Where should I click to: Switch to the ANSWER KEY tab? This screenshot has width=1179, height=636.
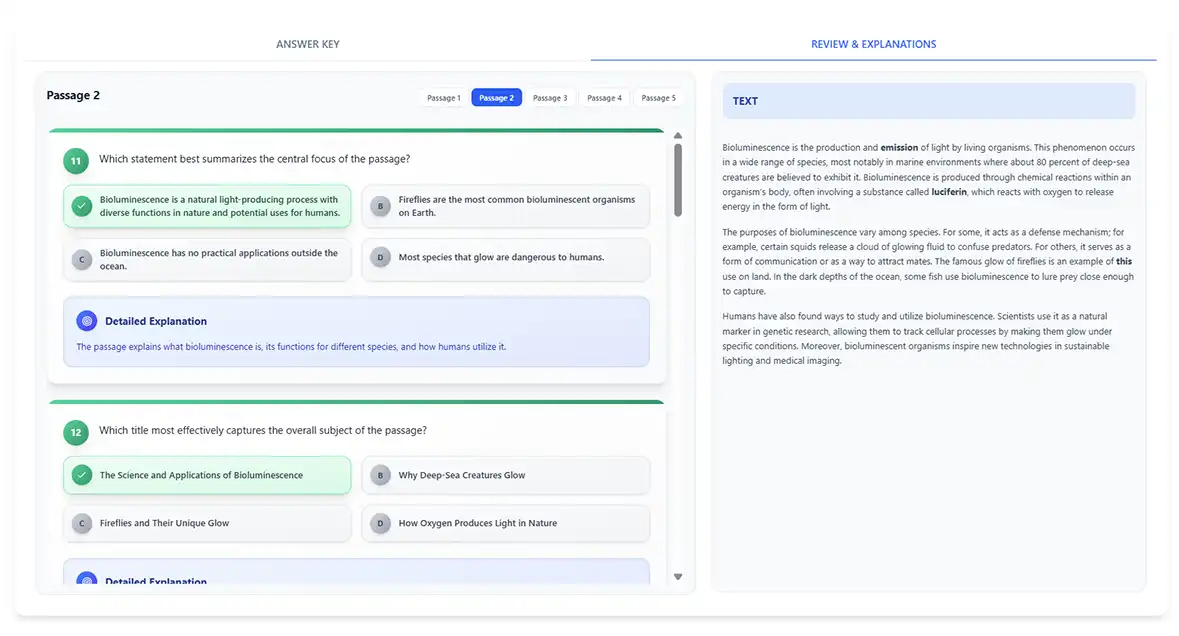coord(307,44)
